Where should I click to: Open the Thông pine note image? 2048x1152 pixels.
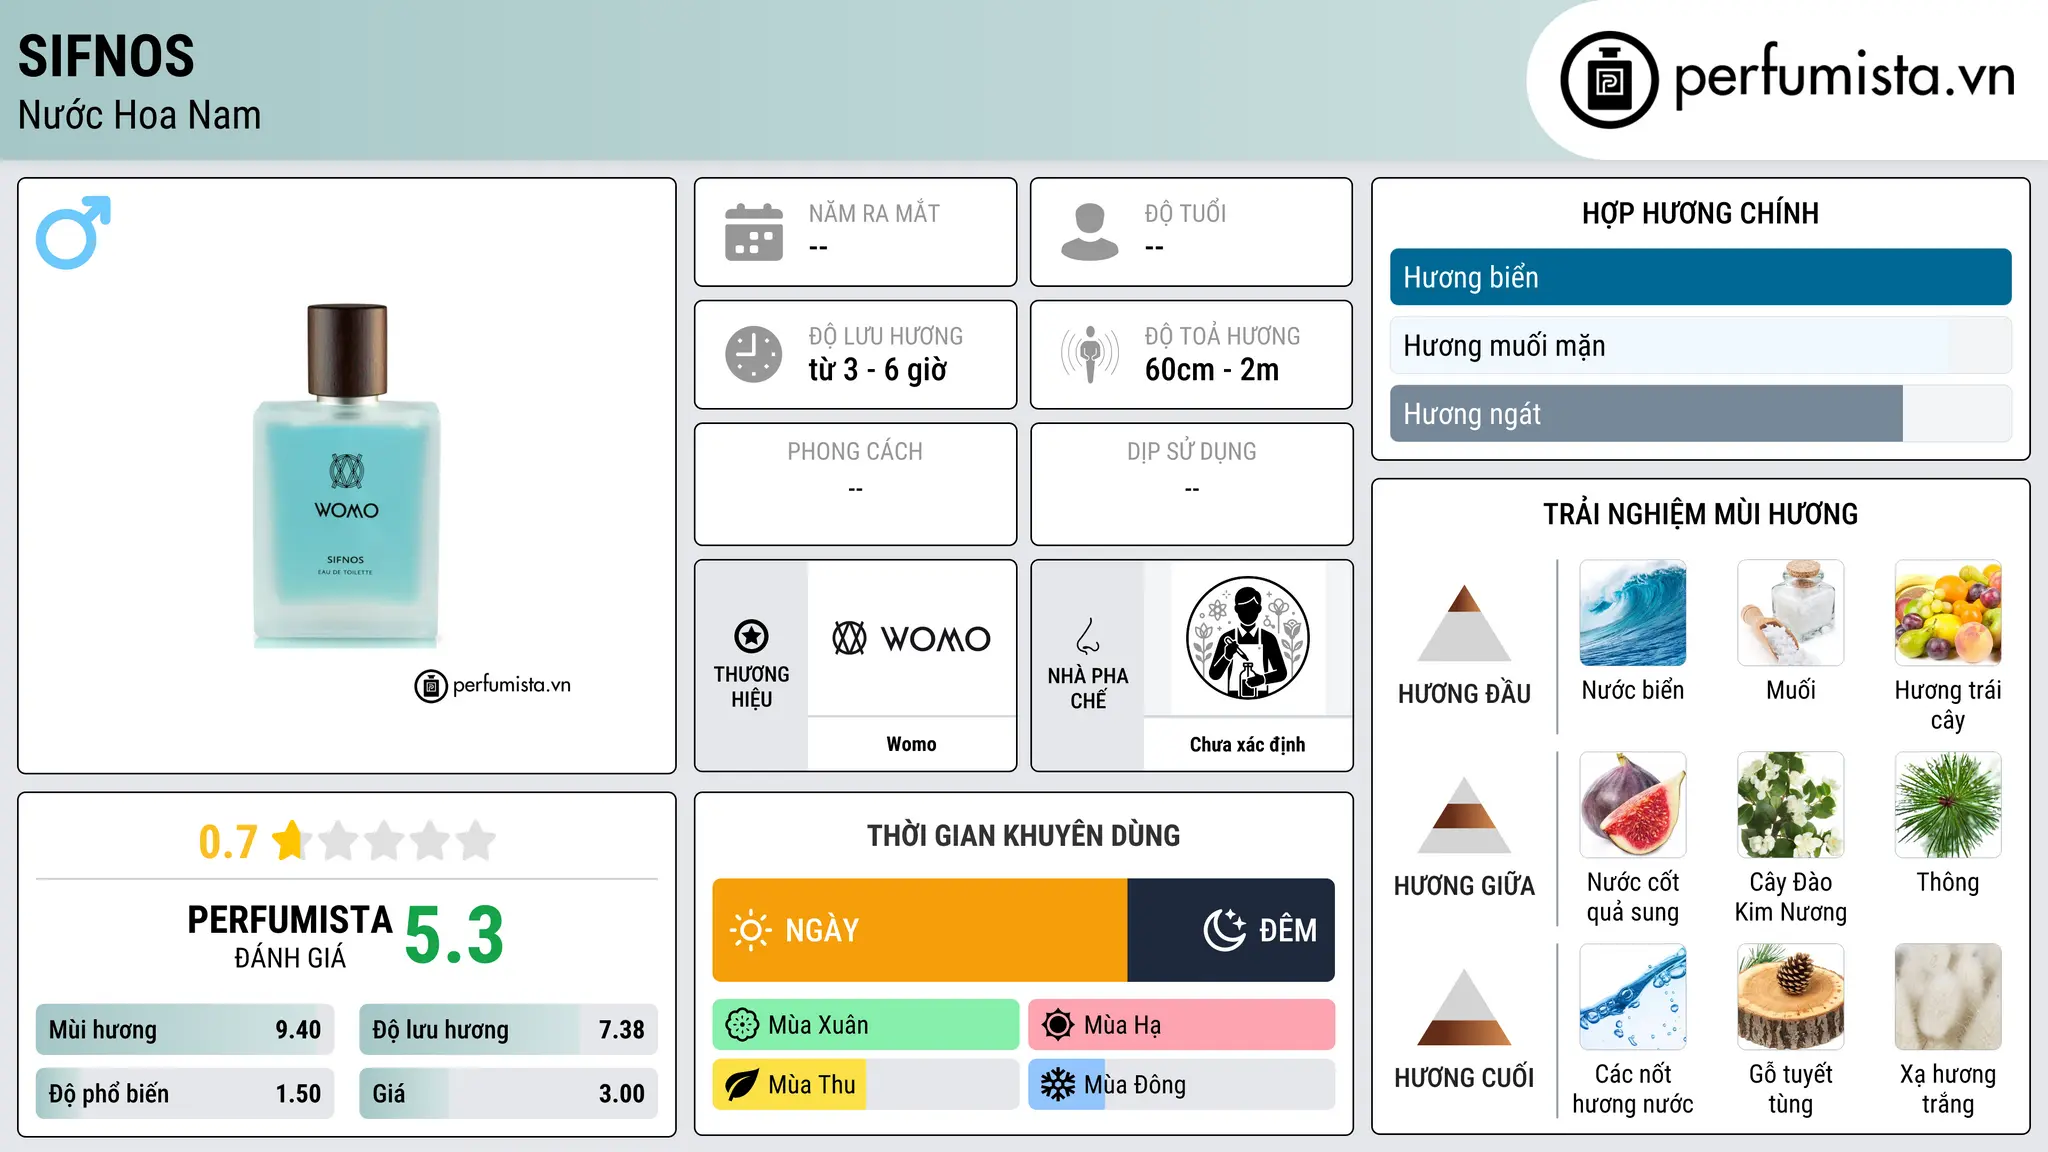(x=1948, y=805)
